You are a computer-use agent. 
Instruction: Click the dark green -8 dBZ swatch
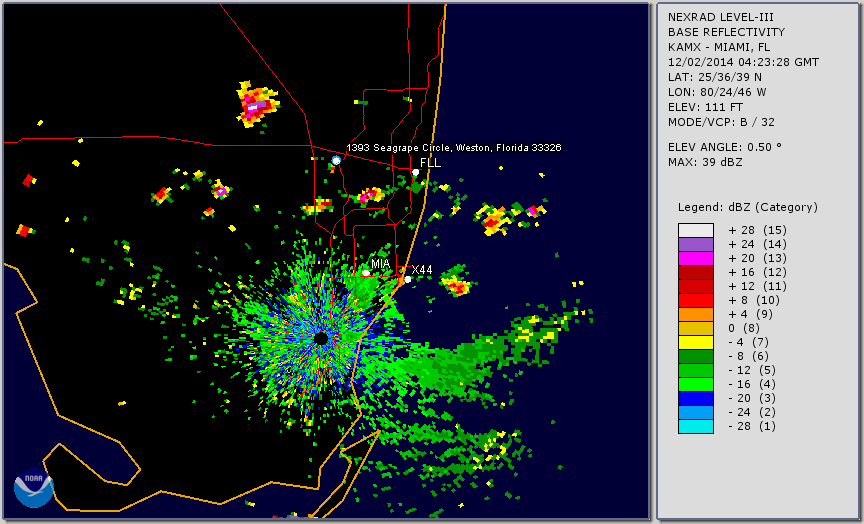coord(696,356)
